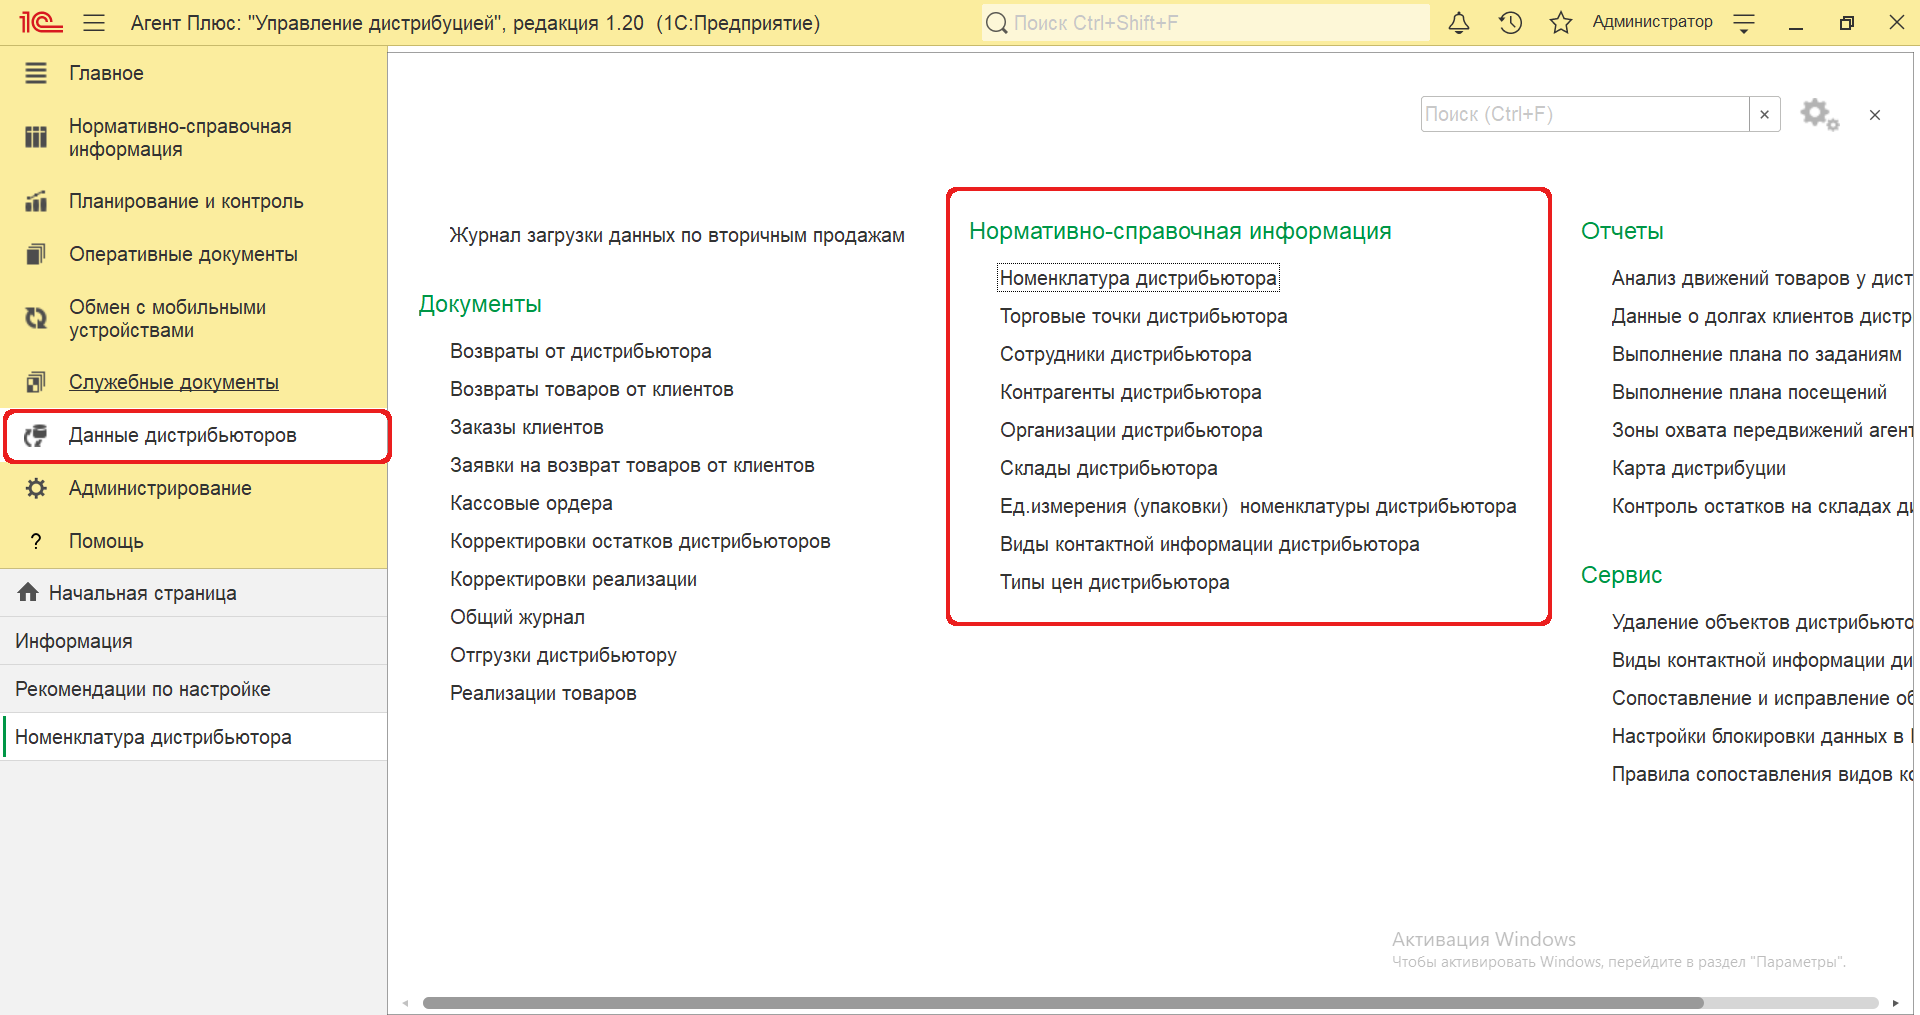
Task: Click the horizontal scrollbar thumb
Action: (1063, 1003)
